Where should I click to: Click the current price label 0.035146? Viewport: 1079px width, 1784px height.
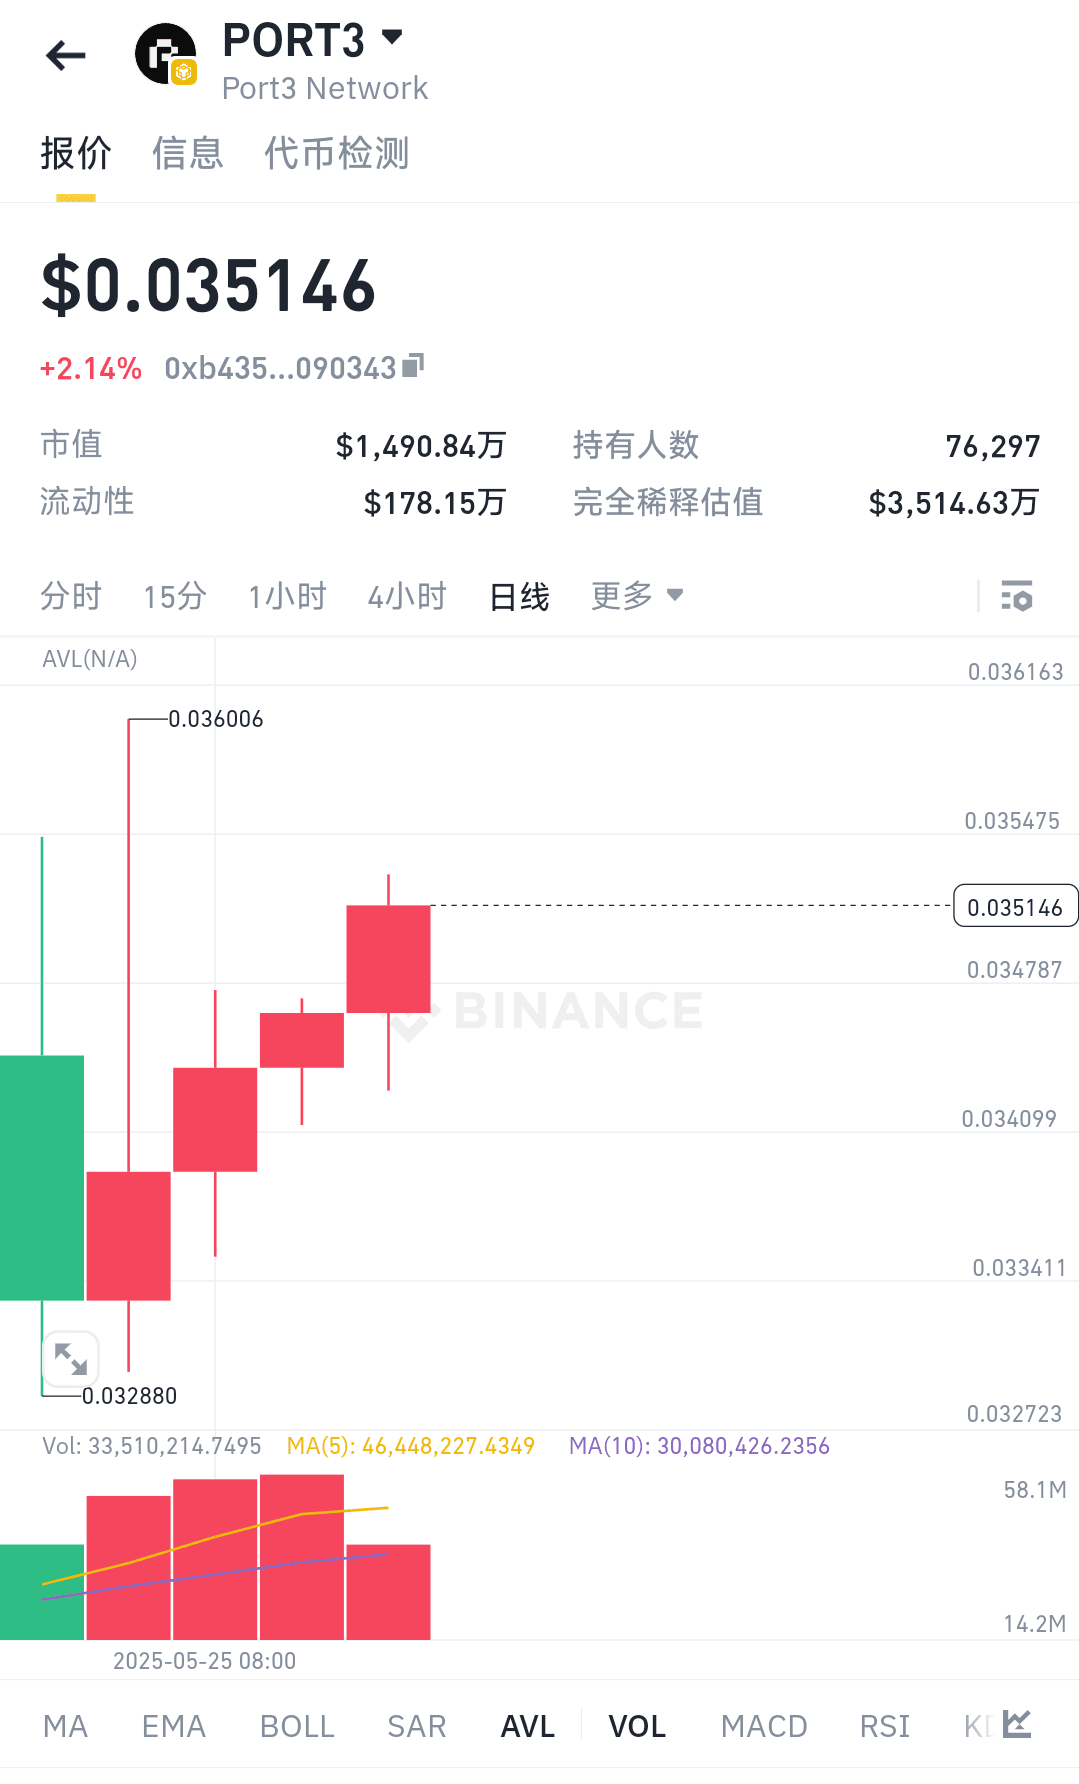coord(1015,906)
